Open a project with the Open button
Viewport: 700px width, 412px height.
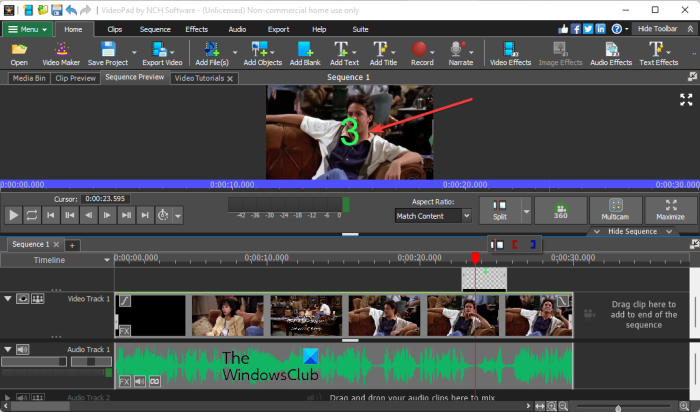[x=19, y=54]
